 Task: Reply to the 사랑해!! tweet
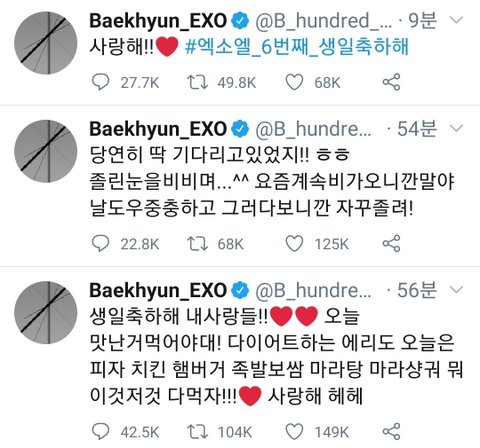coord(100,82)
